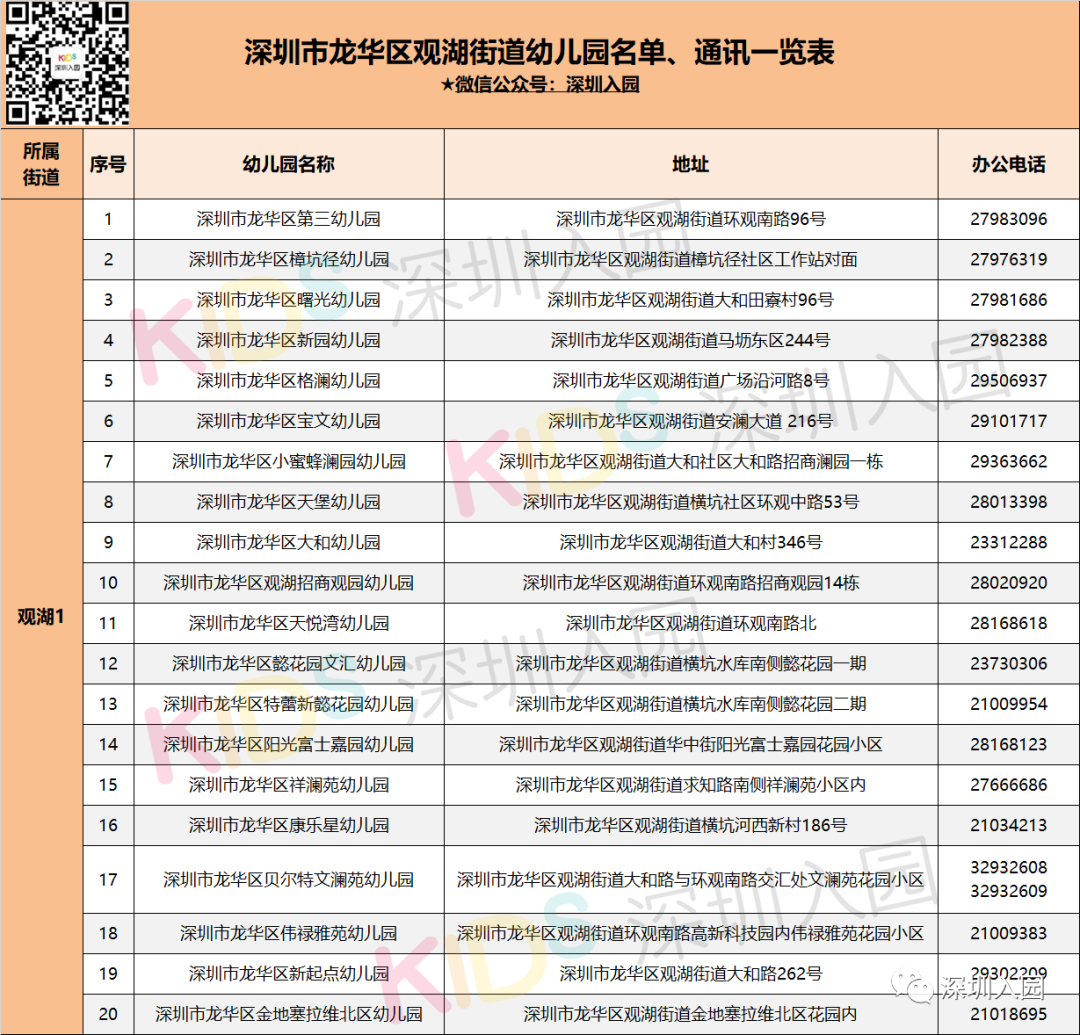Click 深圳市龙华区天悦湾幼儿园 name cell
This screenshot has width=1080, height=1035.
pos(289,623)
